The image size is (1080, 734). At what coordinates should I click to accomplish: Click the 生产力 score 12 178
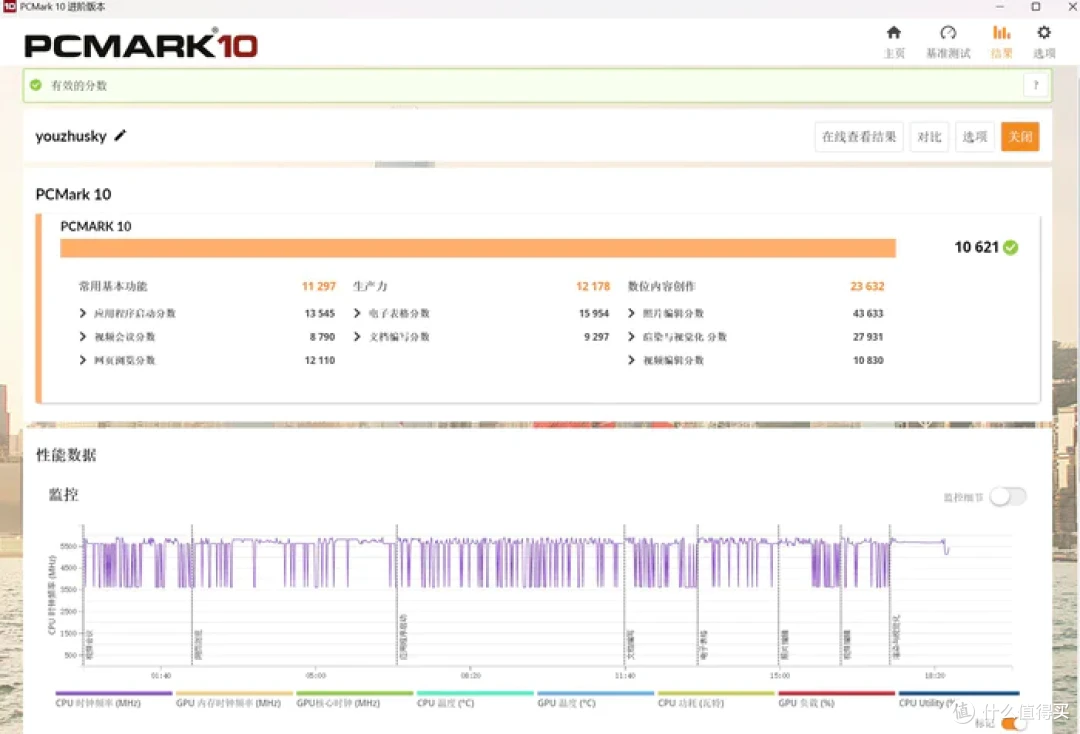click(x=593, y=286)
